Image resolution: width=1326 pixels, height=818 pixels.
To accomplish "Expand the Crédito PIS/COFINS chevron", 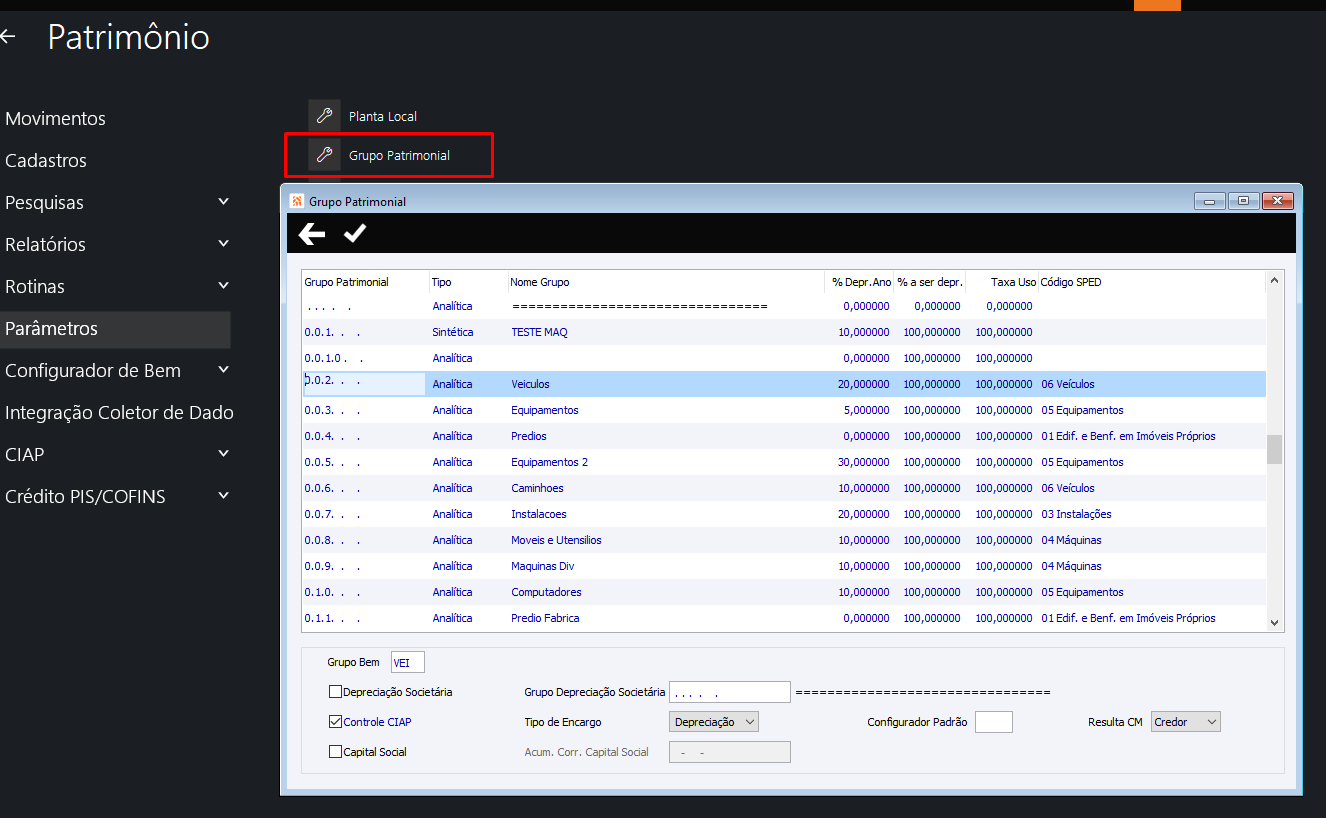I will (223, 496).
